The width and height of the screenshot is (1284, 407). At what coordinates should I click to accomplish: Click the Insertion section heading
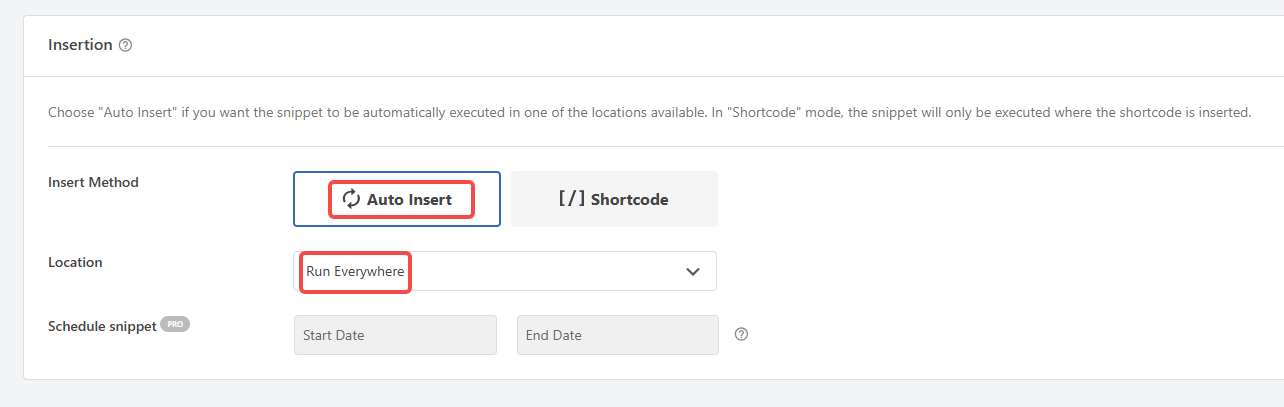point(80,45)
